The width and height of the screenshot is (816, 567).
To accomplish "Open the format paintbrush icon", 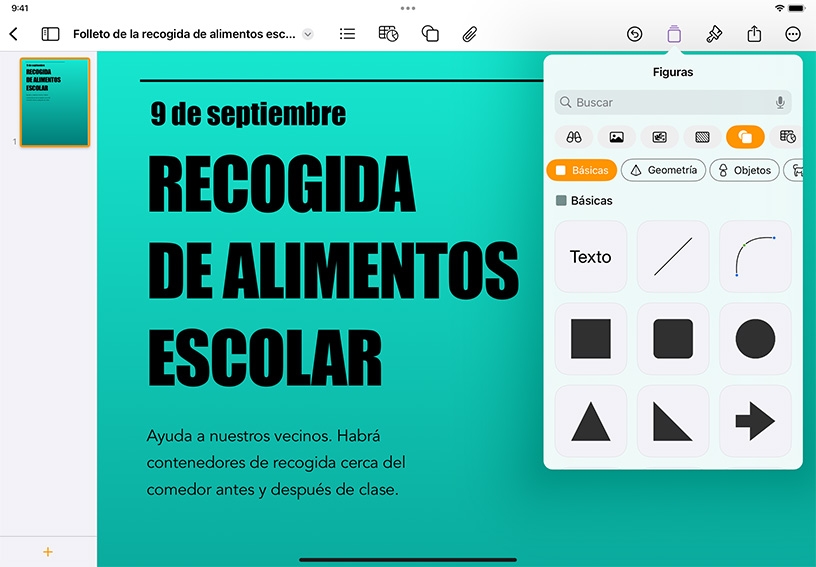I will [x=714, y=34].
